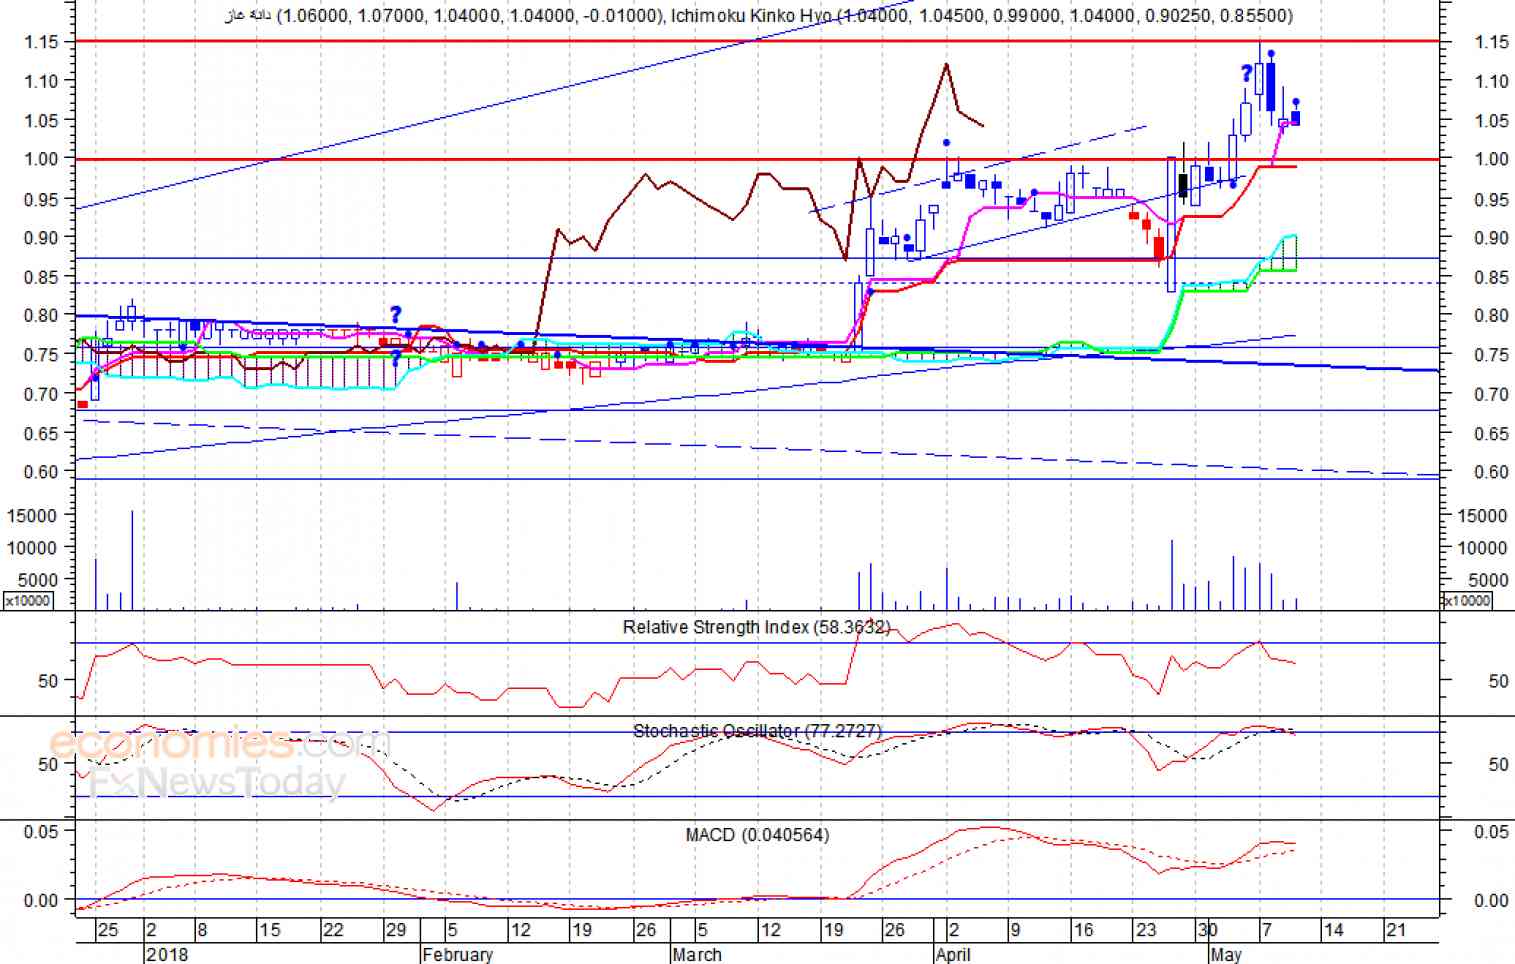Viewport: 1515px width, 964px height.
Task: Click the 9 date tick in April
Action: pyautogui.click(x=1015, y=931)
